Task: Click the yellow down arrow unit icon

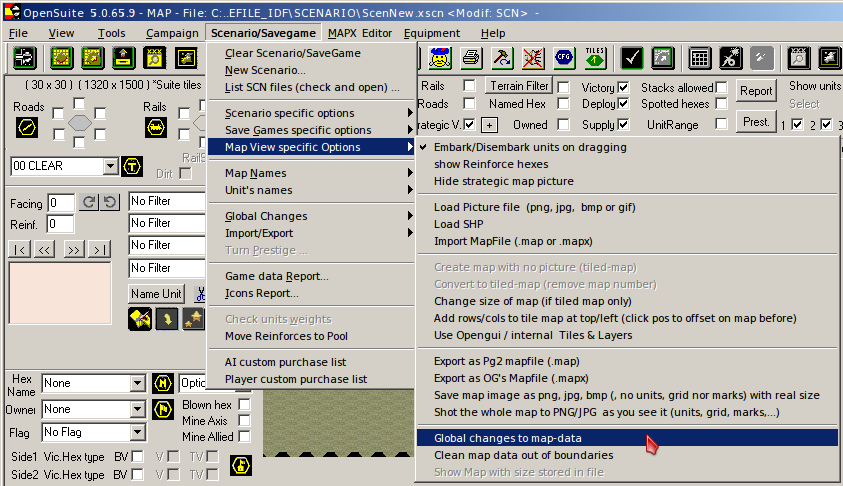Action: tap(167, 319)
